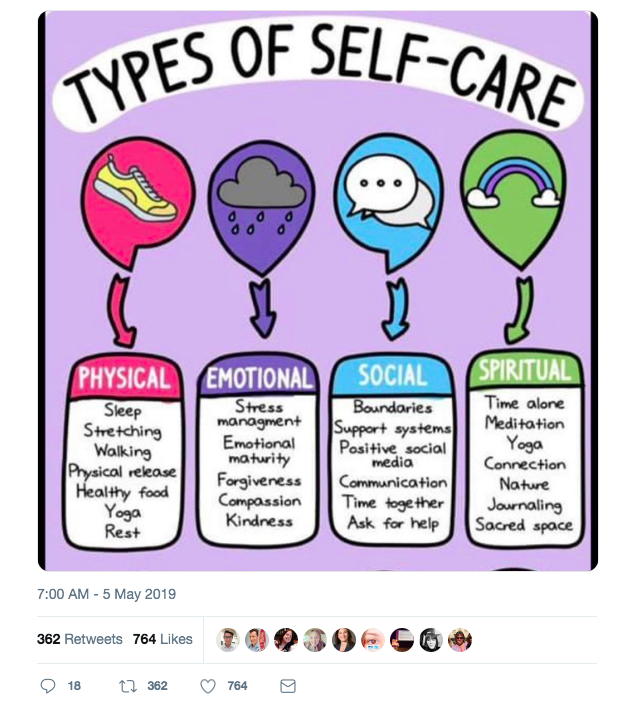Click the EMOTIONAL purple header label
This screenshot has width=634, height=709.
click(x=259, y=376)
